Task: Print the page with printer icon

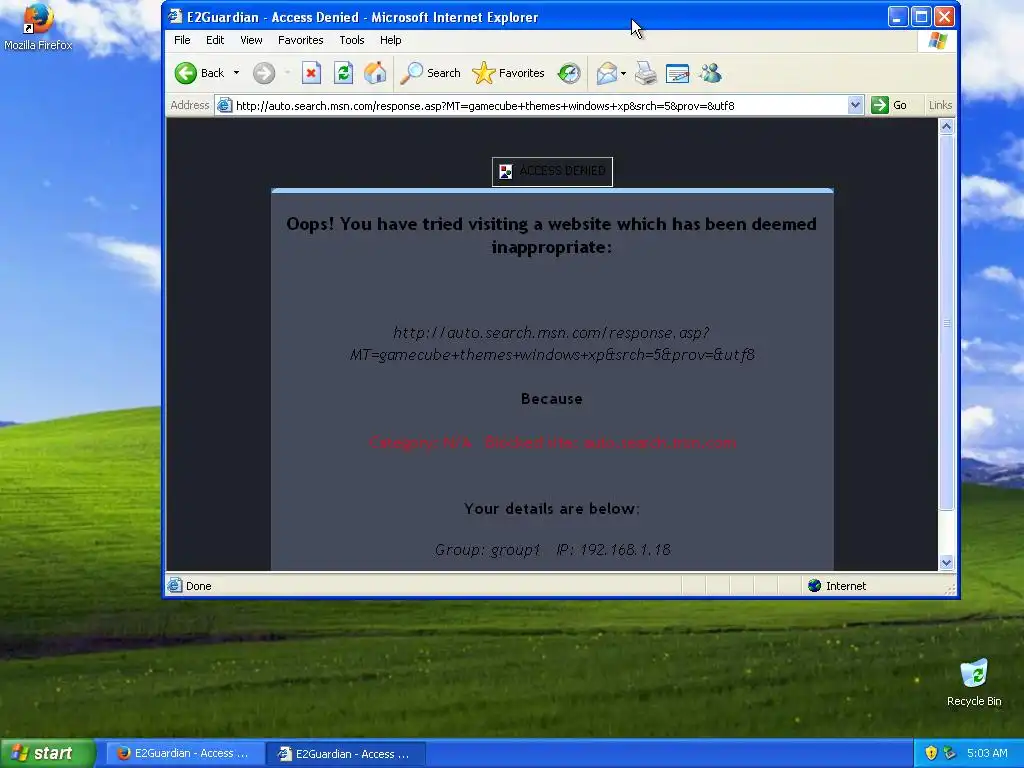Action: [x=646, y=73]
